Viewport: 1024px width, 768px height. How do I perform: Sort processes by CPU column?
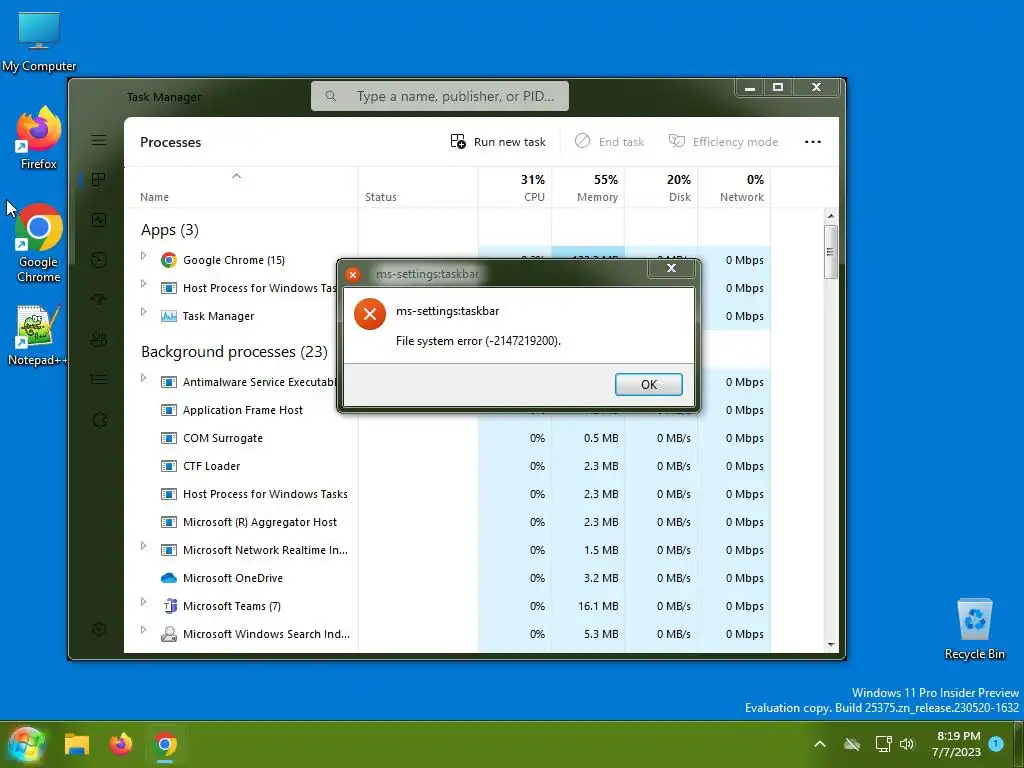[x=515, y=187]
